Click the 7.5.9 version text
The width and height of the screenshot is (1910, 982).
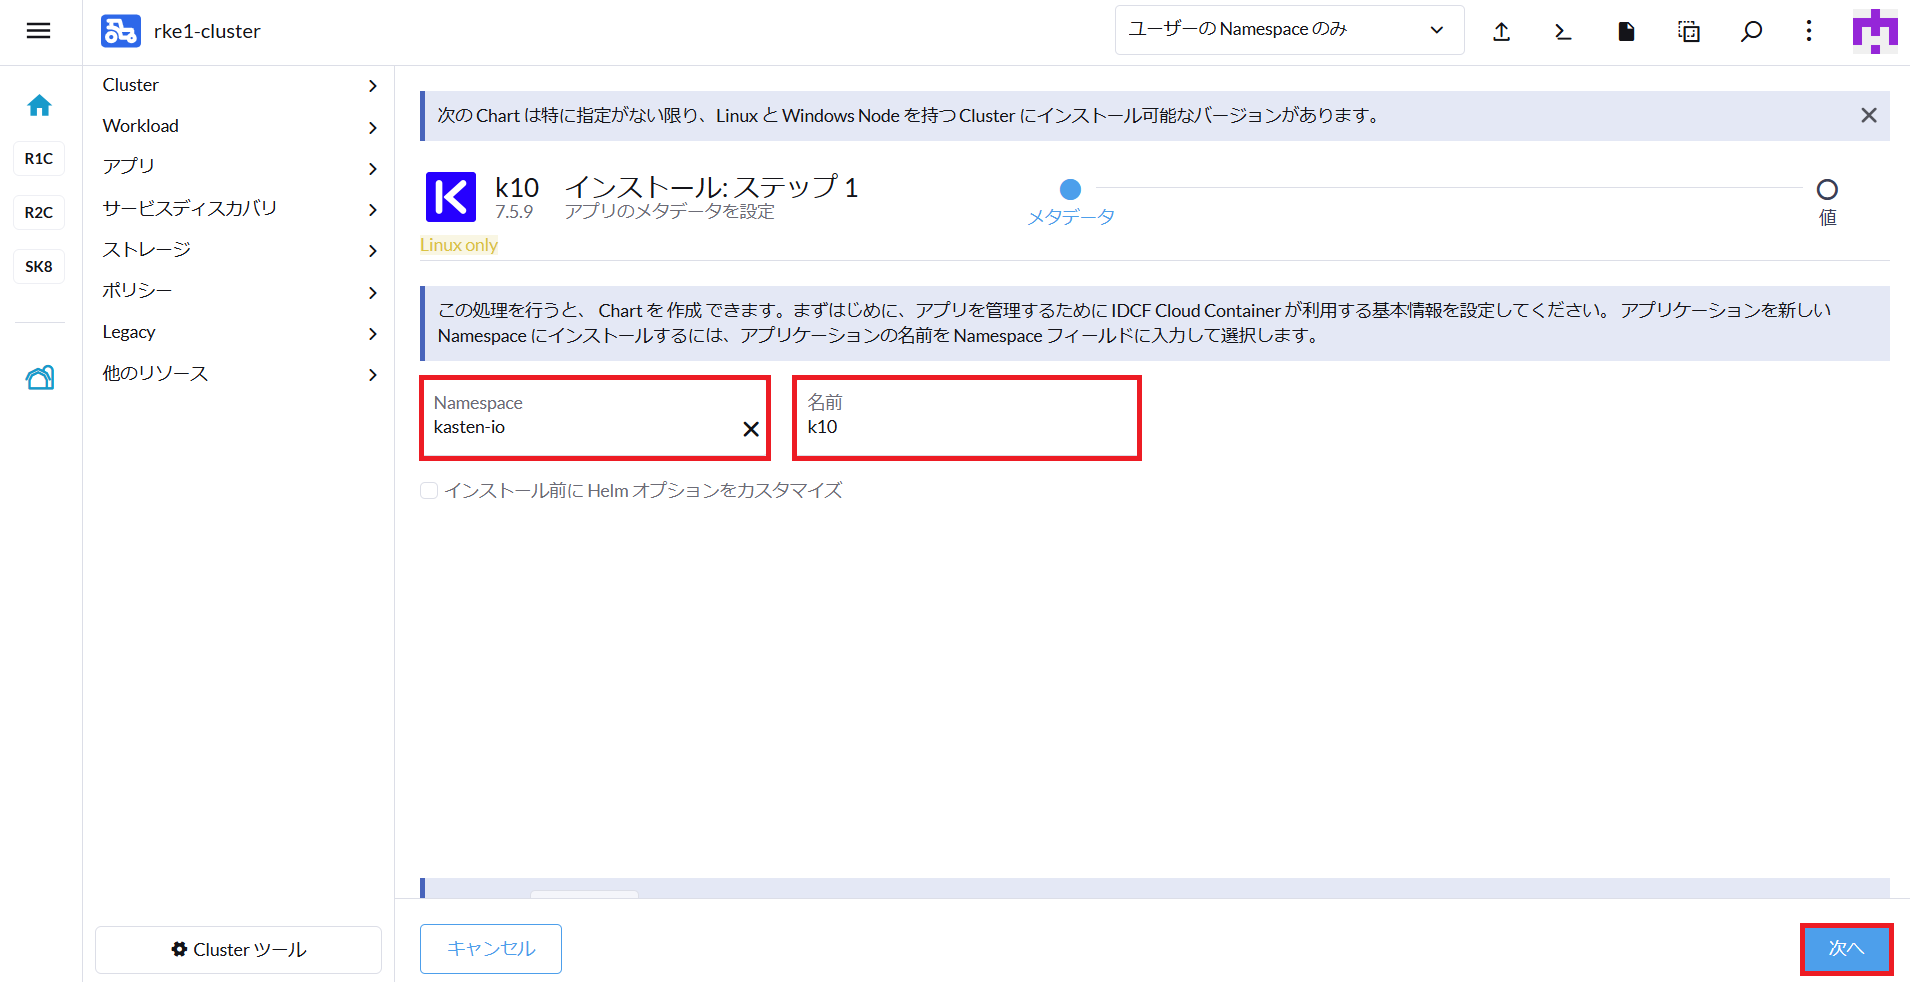[514, 212]
